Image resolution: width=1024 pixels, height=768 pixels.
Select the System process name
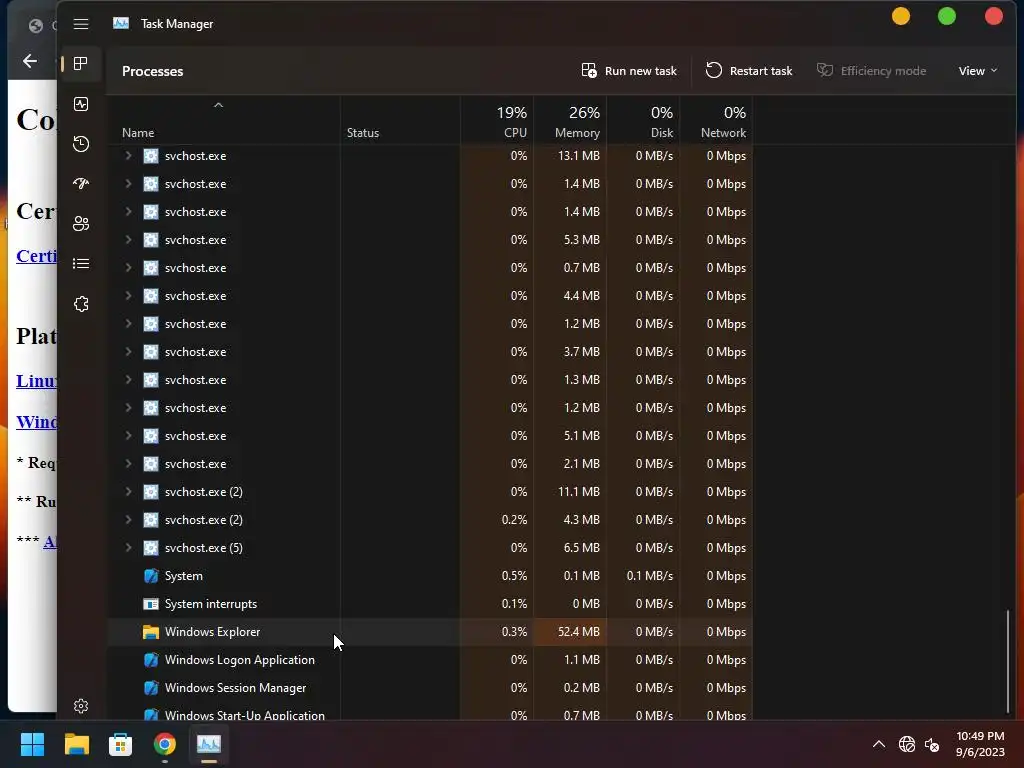pos(184,576)
